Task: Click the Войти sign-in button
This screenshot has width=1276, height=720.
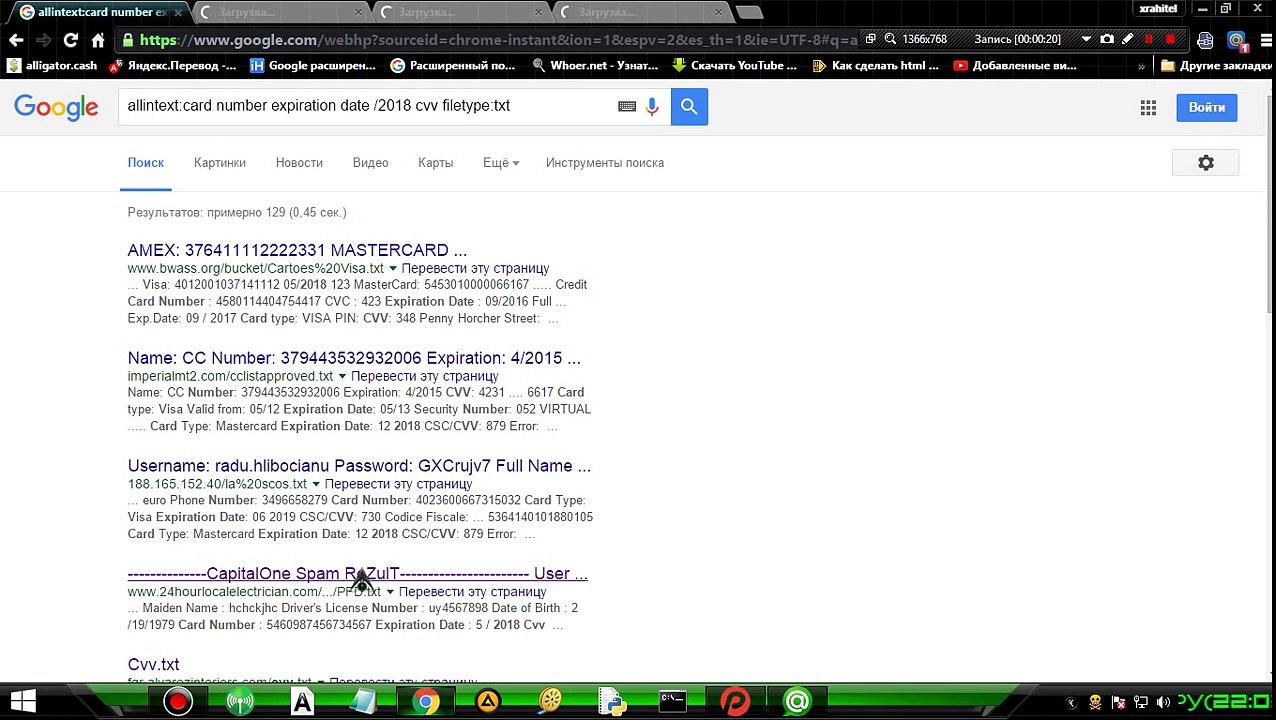Action: pyautogui.click(x=1207, y=107)
